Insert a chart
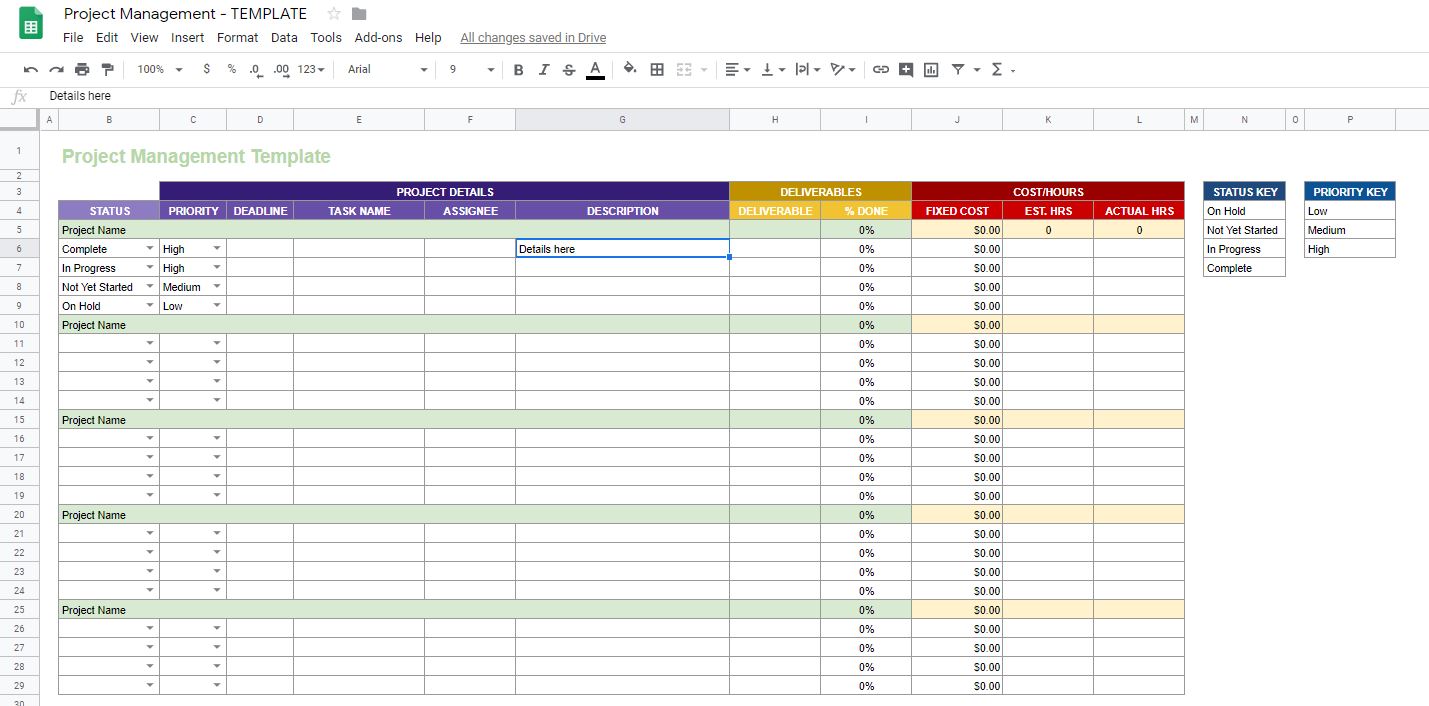Viewport: 1429px width, 706px height. tap(931, 69)
